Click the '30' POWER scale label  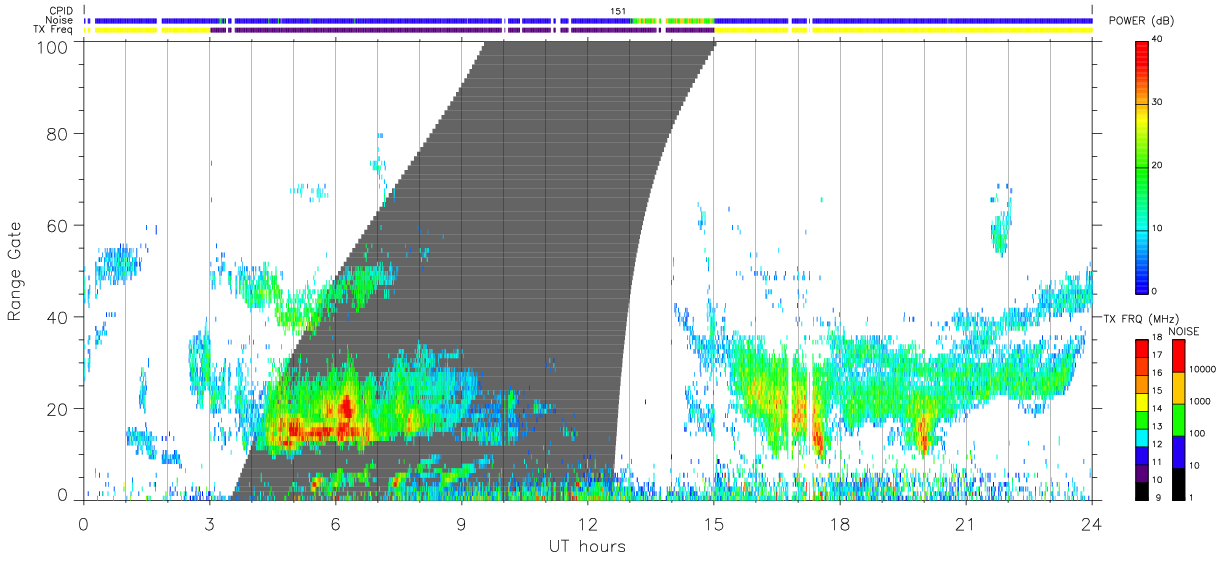point(1158,103)
